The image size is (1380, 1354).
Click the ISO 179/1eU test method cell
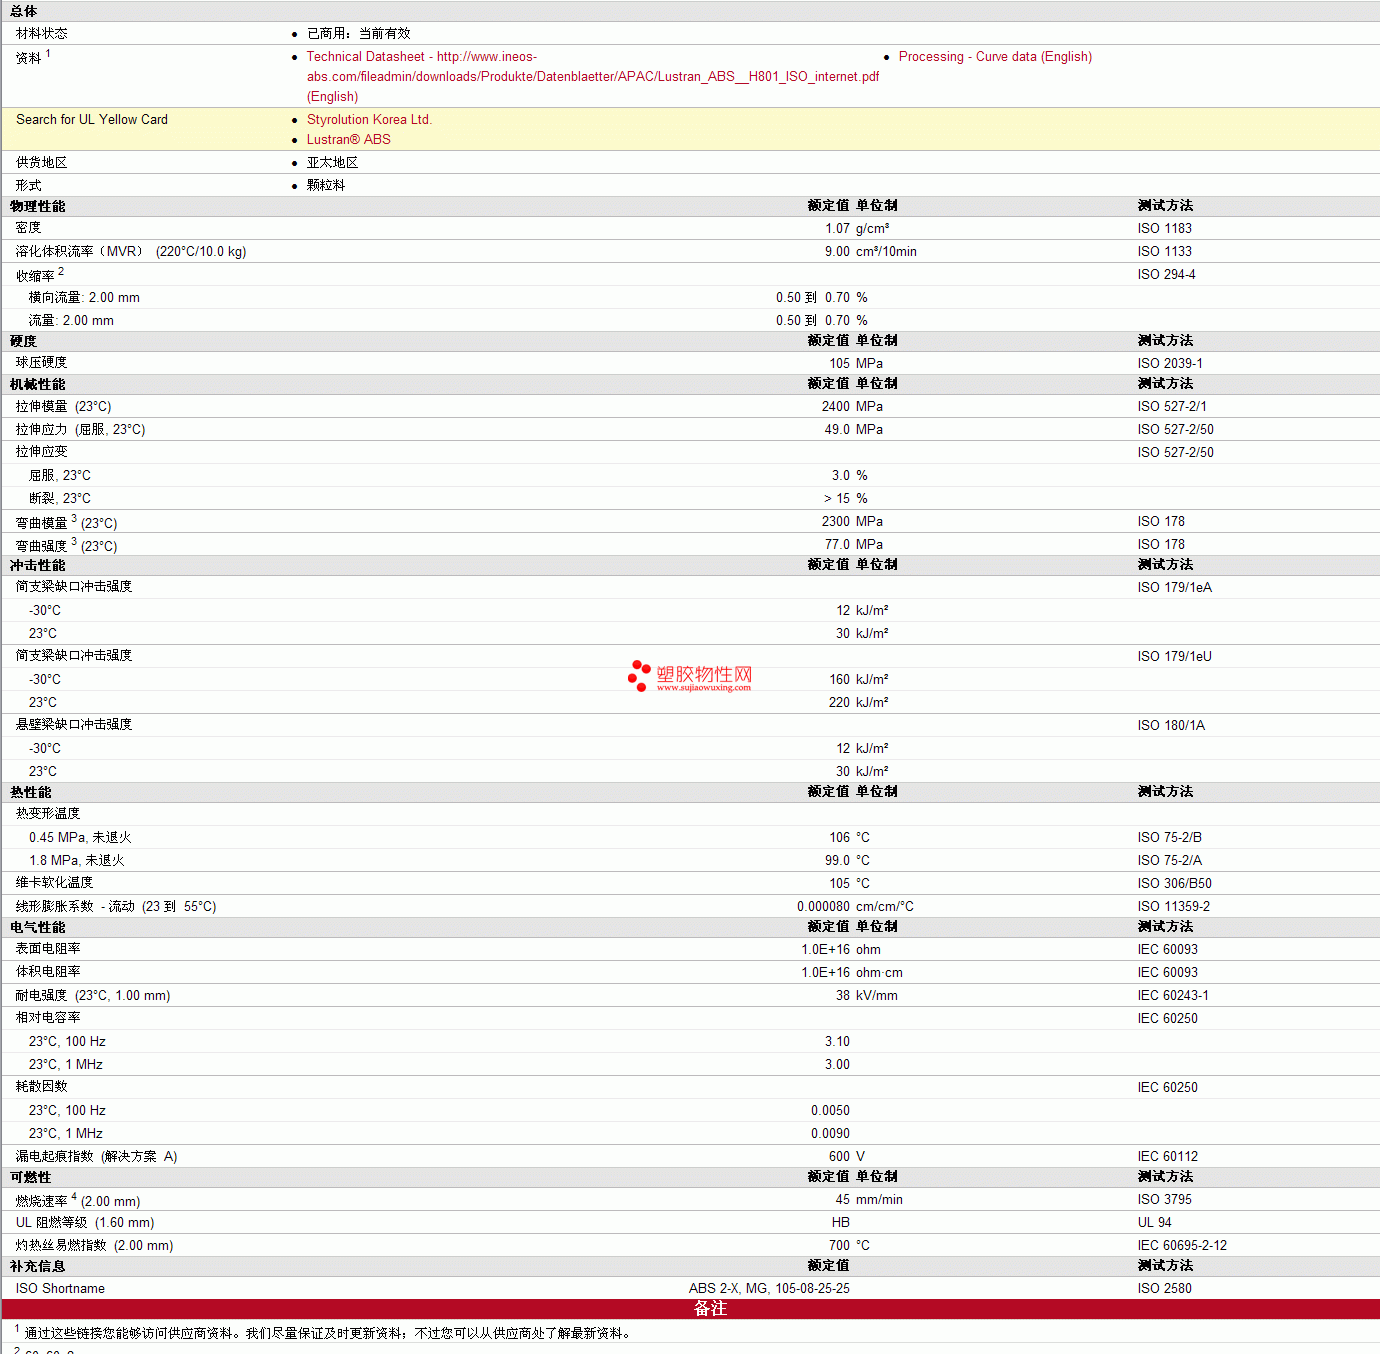[x=1174, y=656]
